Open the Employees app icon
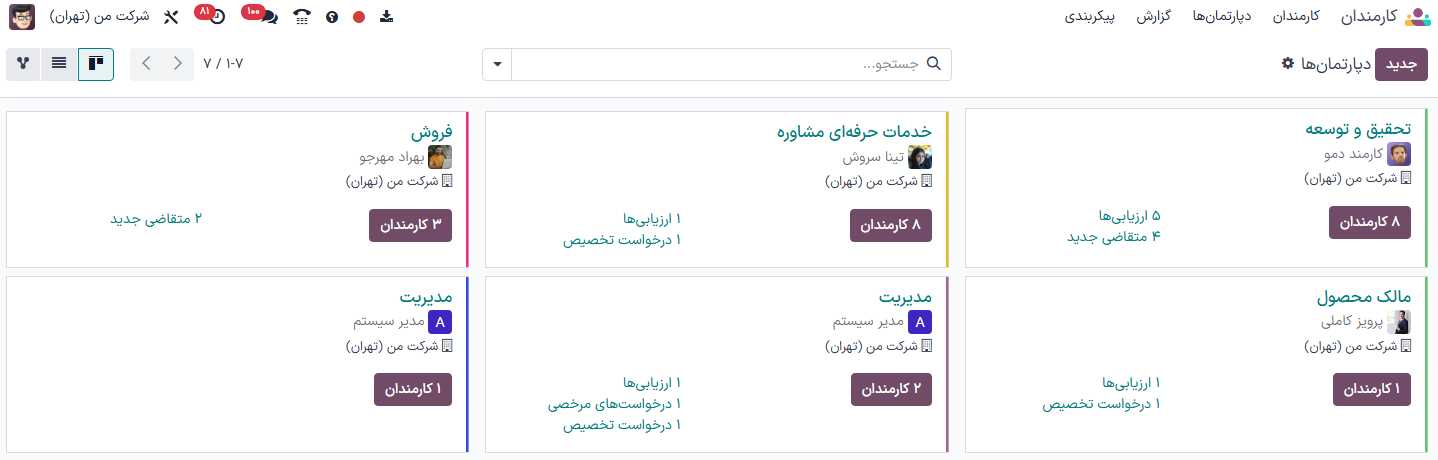Viewport: 1438px width, 460px height. click(x=1418, y=17)
